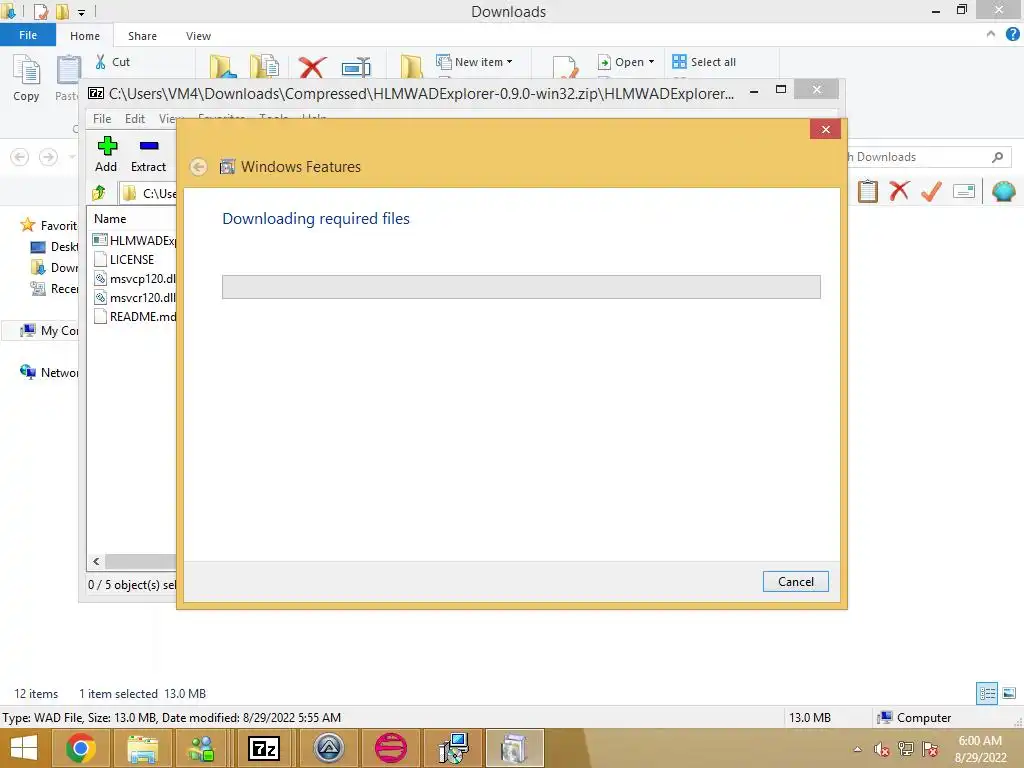Sort by the Name column header in 7-Zip
Image resolution: width=1024 pixels, height=768 pixels.
110,219
